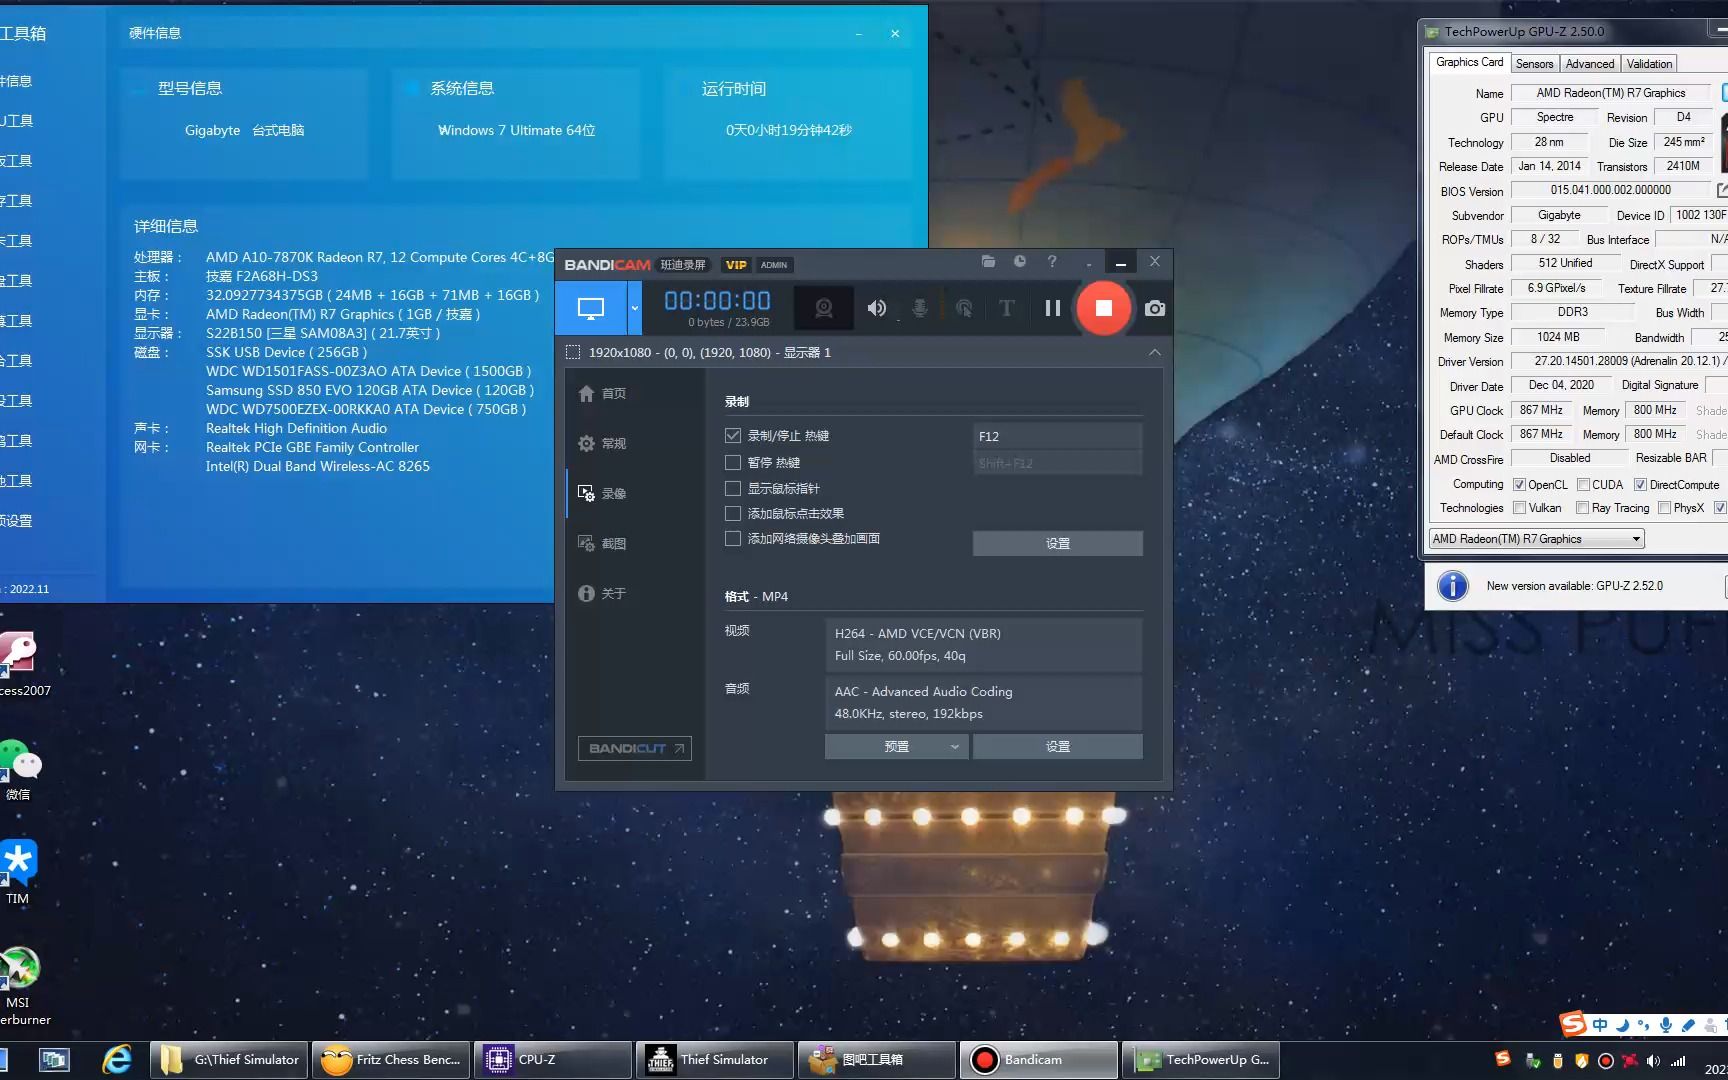Open the 截图 panel in Bandicam sidebar
Image resolution: width=1728 pixels, height=1080 pixels.
pyautogui.click(x=613, y=543)
